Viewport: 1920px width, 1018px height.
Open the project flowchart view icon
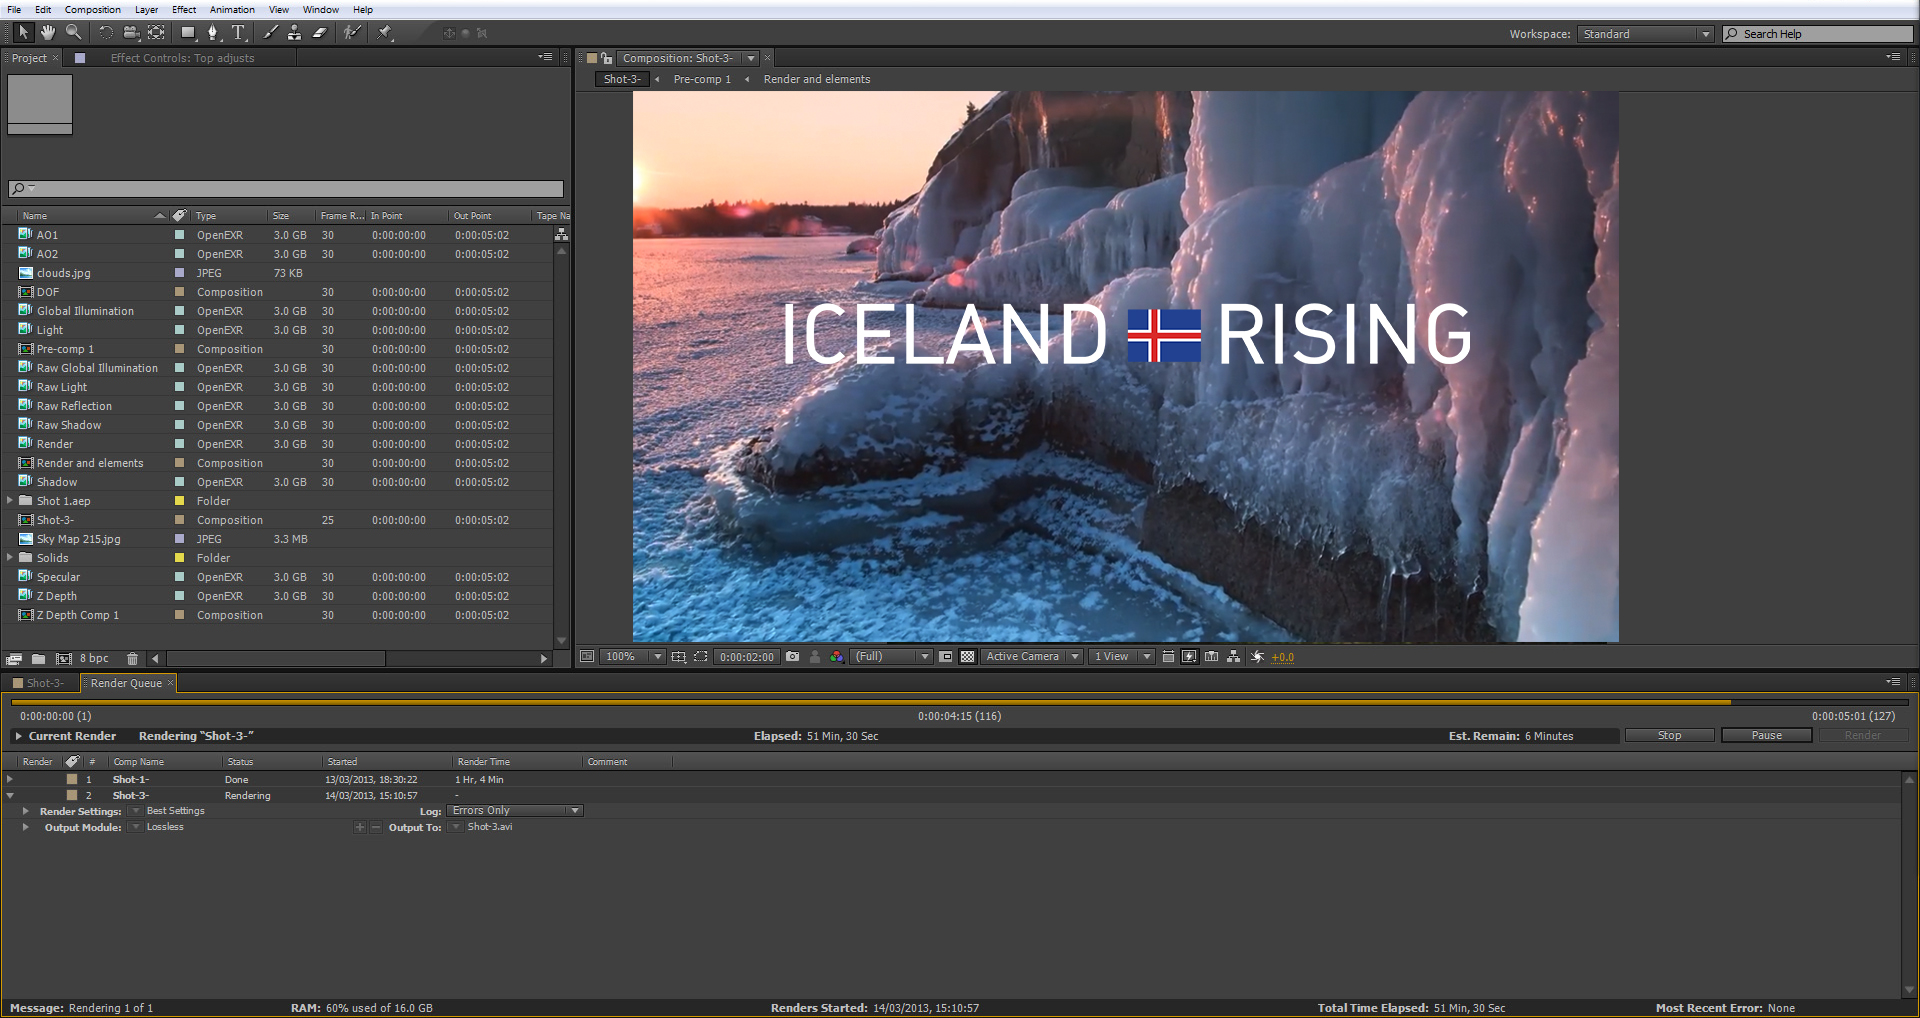pyautogui.click(x=562, y=234)
